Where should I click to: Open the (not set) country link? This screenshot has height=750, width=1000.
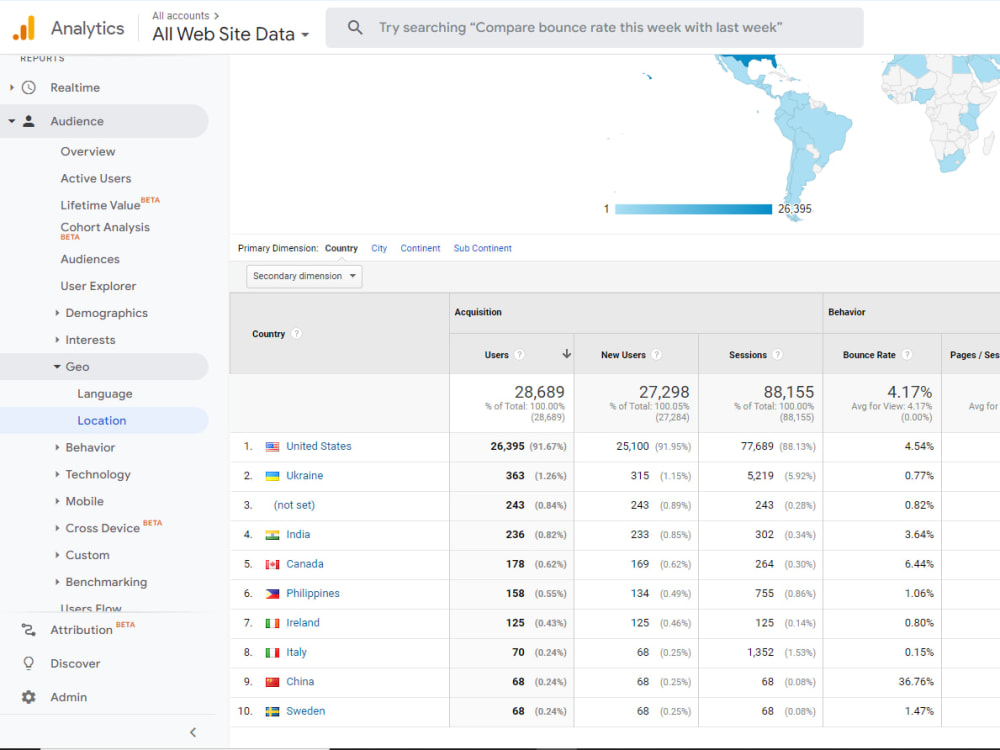click(294, 505)
